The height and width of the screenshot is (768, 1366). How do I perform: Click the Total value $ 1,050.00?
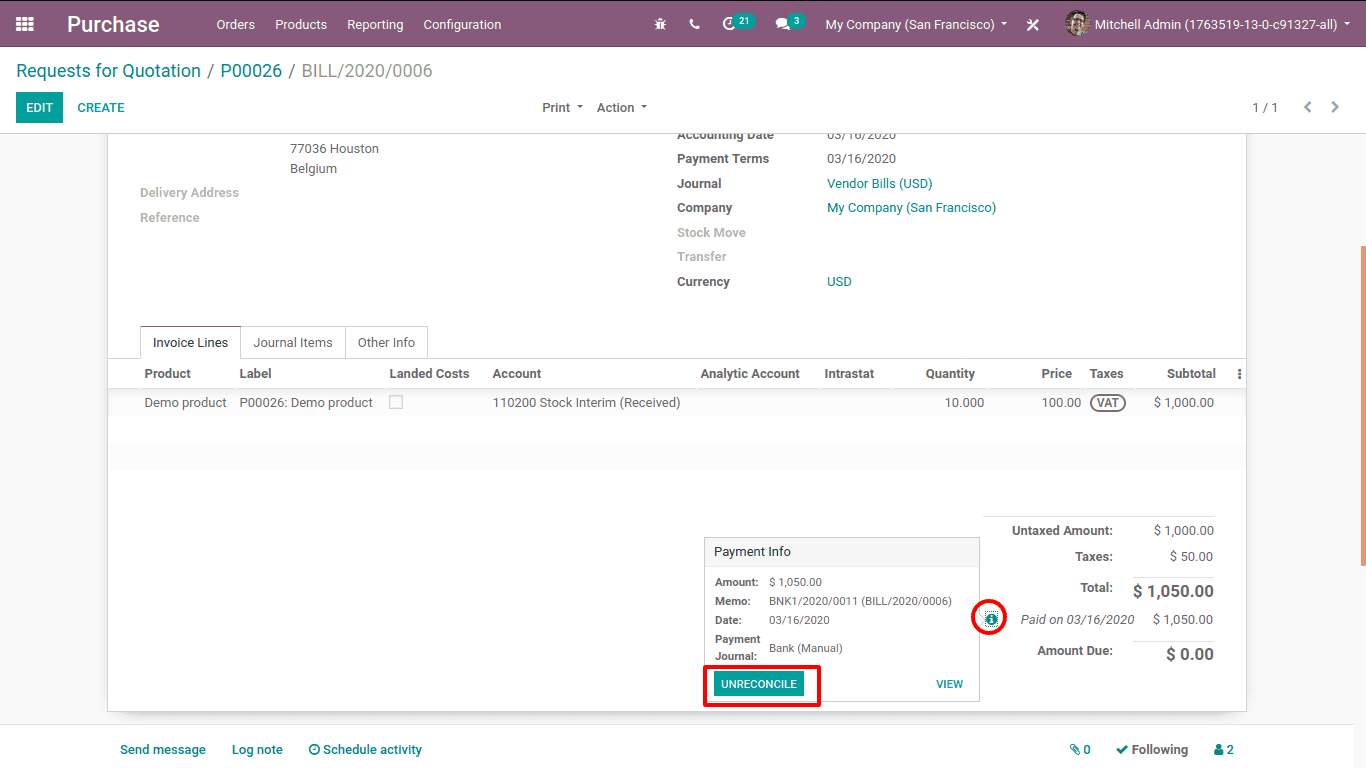pyautogui.click(x=1173, y=591)
